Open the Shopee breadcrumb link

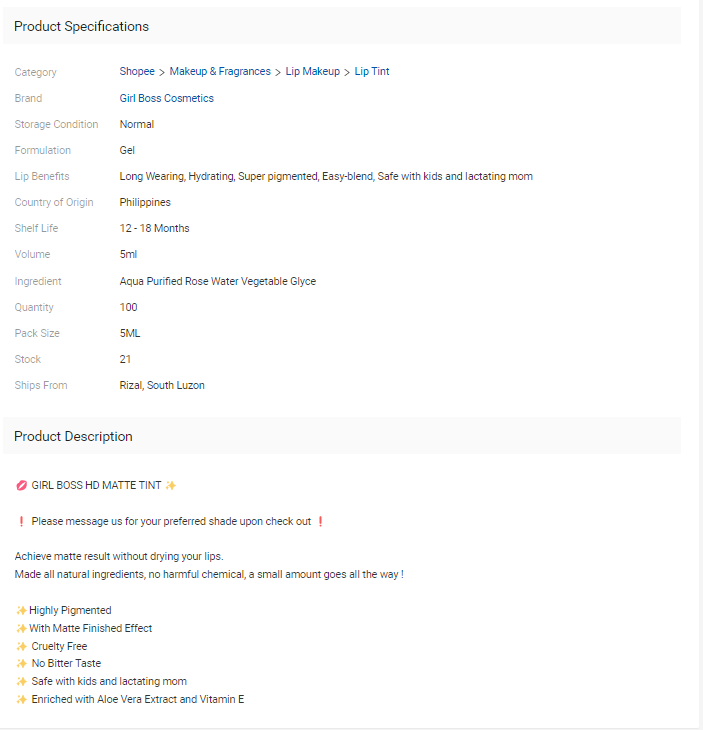pyautogui.click(x=137, y=72)
